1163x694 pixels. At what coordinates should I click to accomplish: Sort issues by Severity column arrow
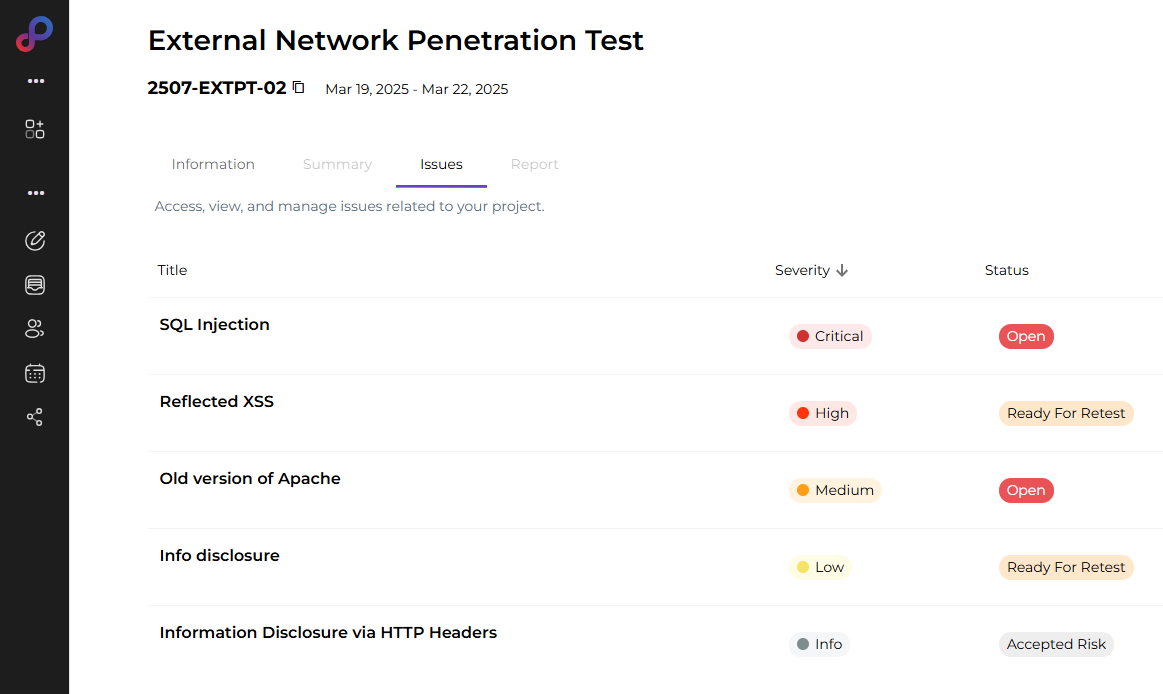click(842, 270)
